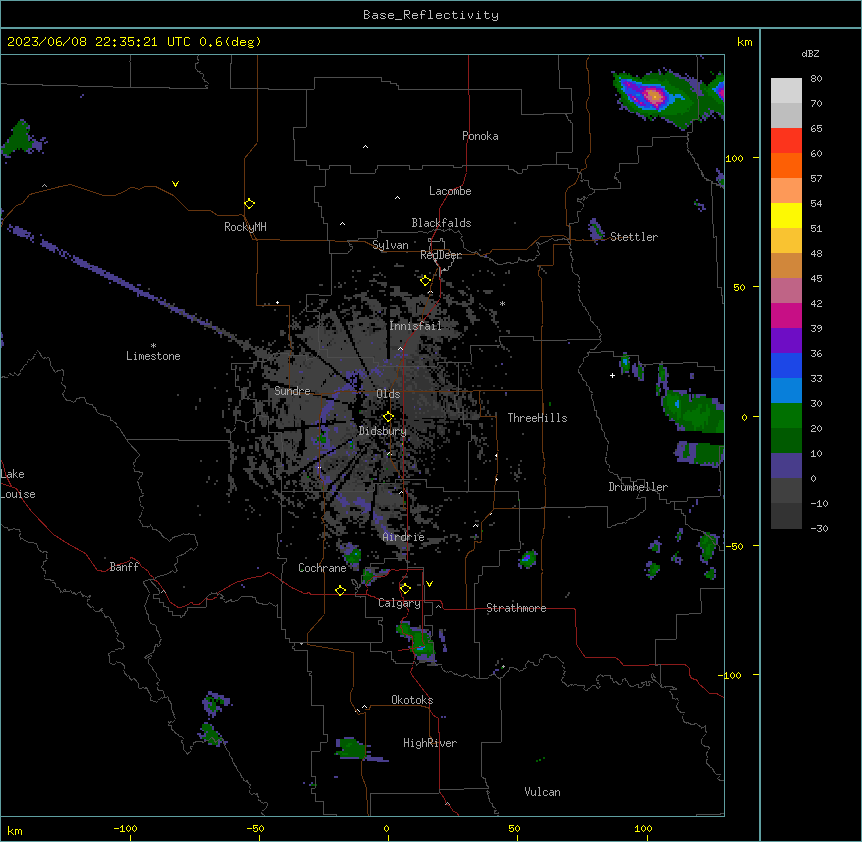Click the yellow diamond marker above Calgary label
The image size is (862, 842).
click(x=405, y=589)
